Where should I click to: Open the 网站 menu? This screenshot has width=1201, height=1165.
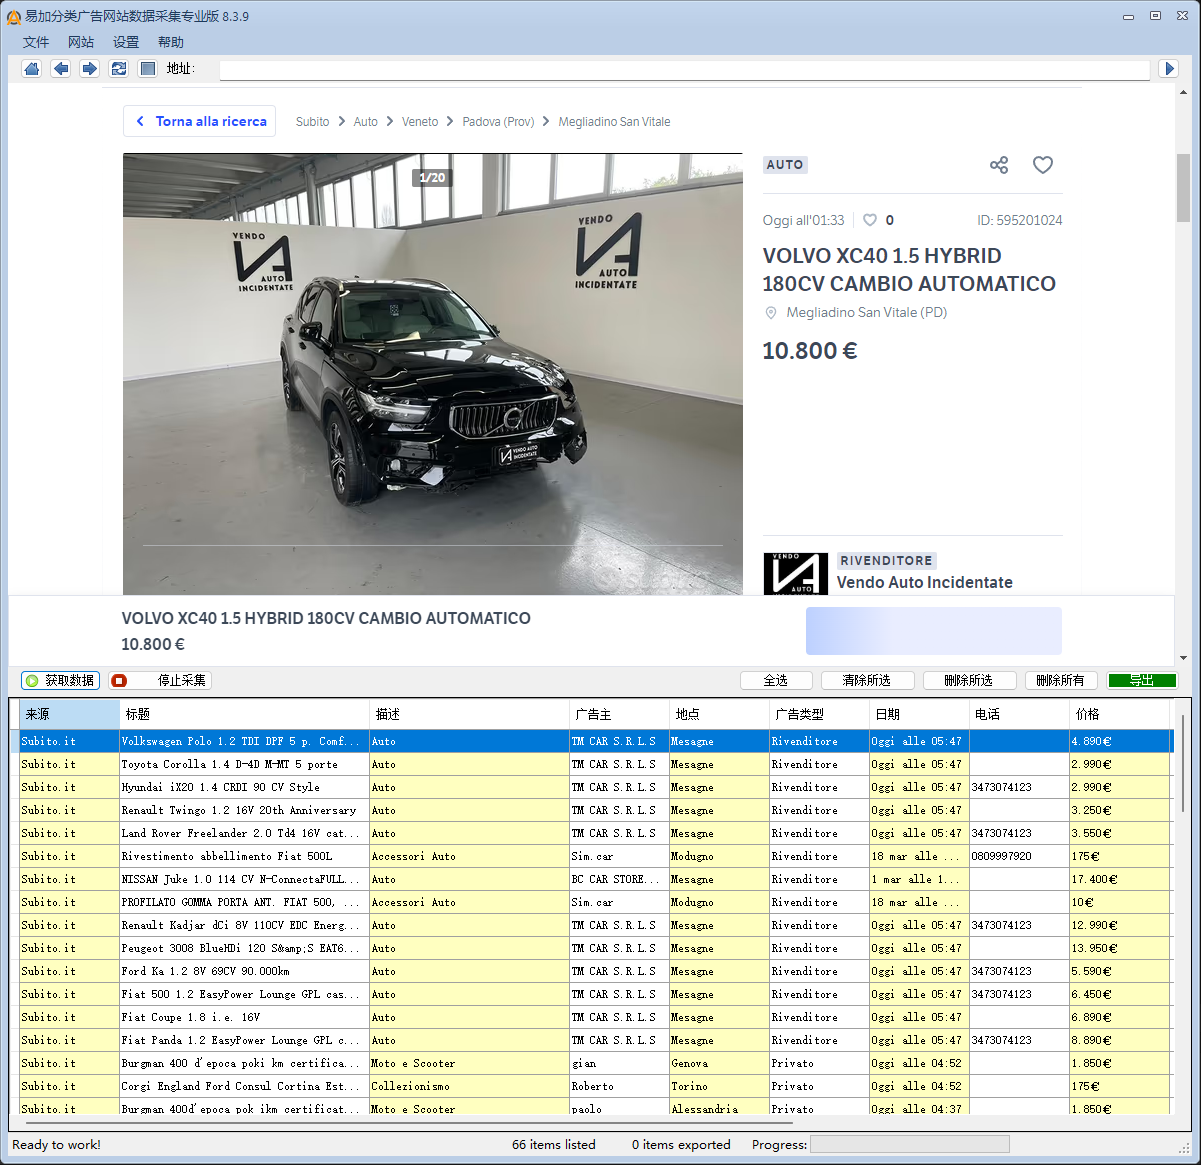click(81, 42)
